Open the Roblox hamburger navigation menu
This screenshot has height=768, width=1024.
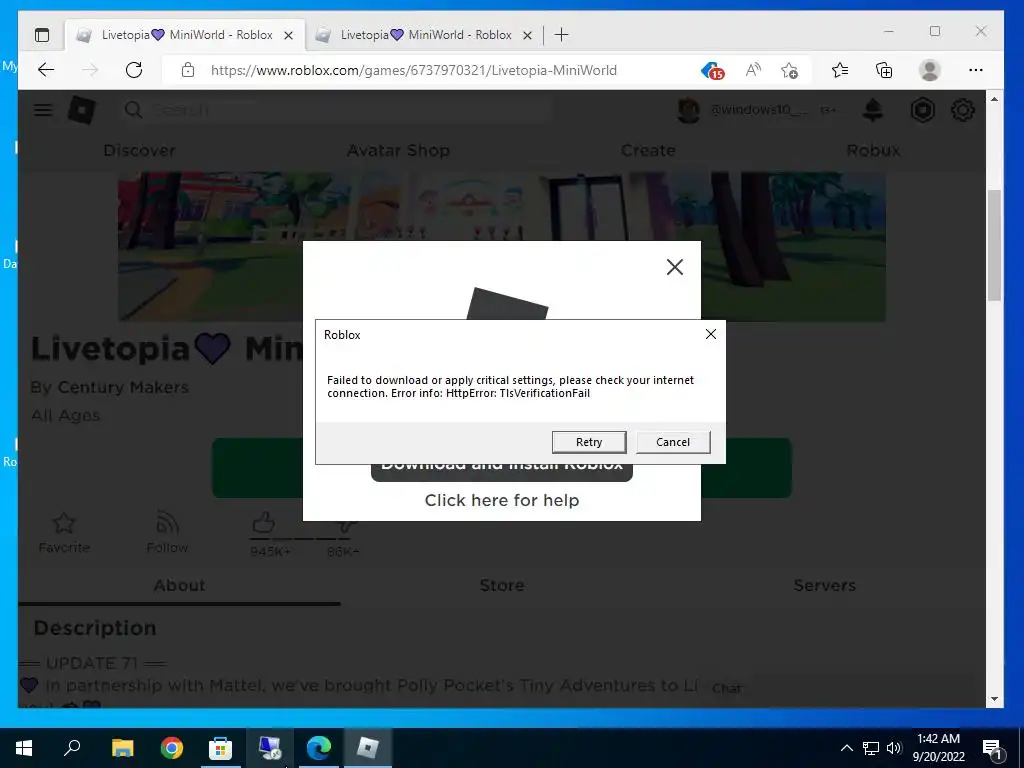[43, 110]
